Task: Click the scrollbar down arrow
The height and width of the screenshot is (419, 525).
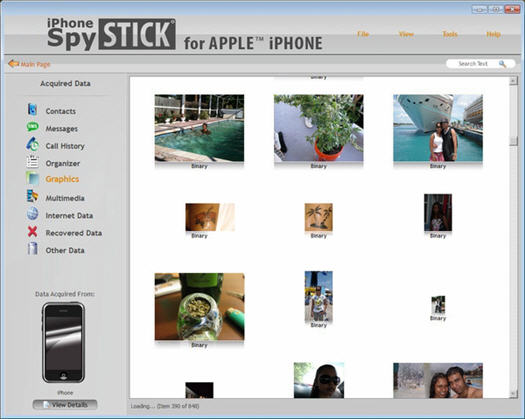Action: click(x=513, y=395)
